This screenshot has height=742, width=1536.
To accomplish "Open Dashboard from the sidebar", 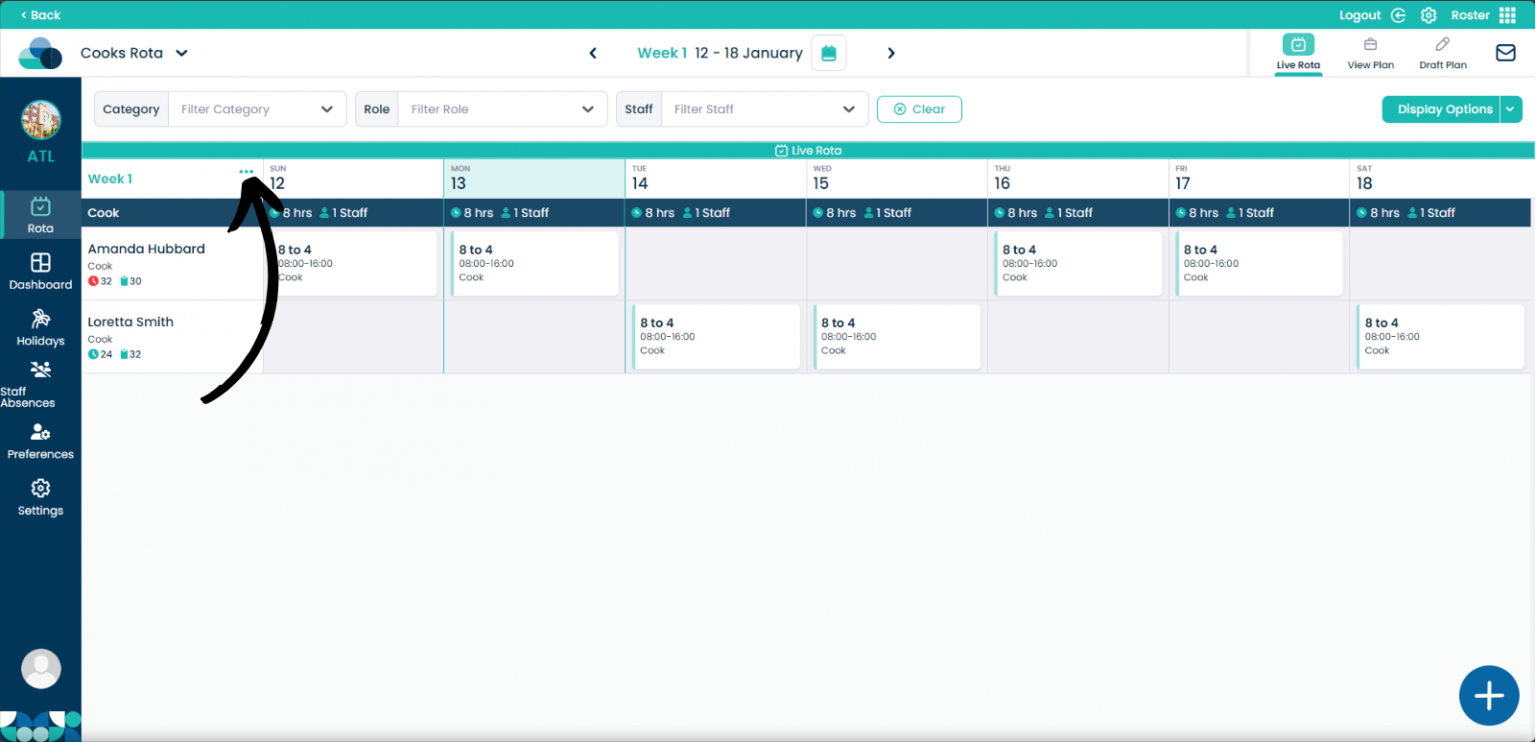I will click(40, 270).
